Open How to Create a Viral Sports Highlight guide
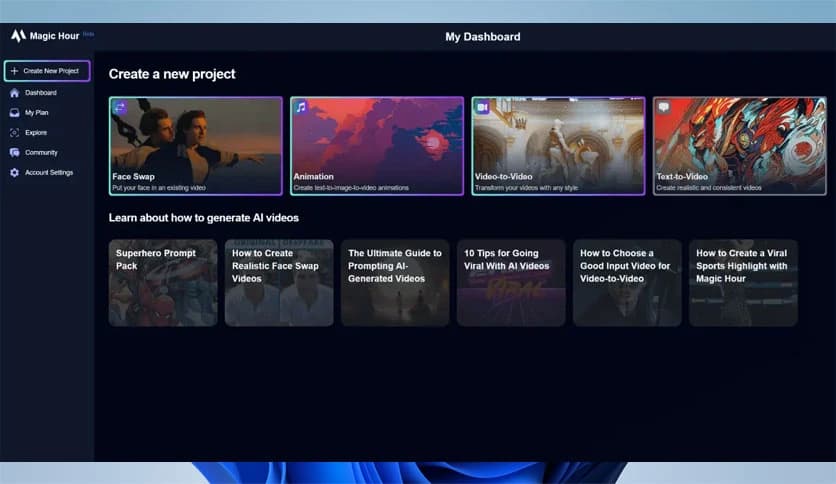 (743, 283)
